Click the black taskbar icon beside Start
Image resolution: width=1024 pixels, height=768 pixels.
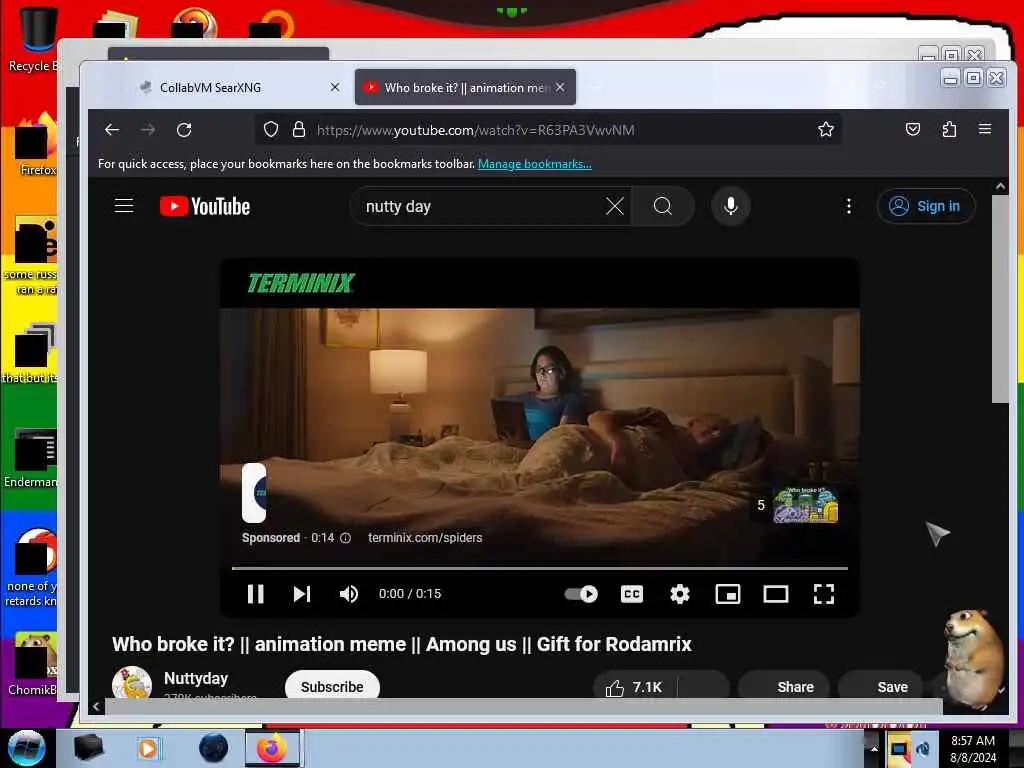point(88,748)
